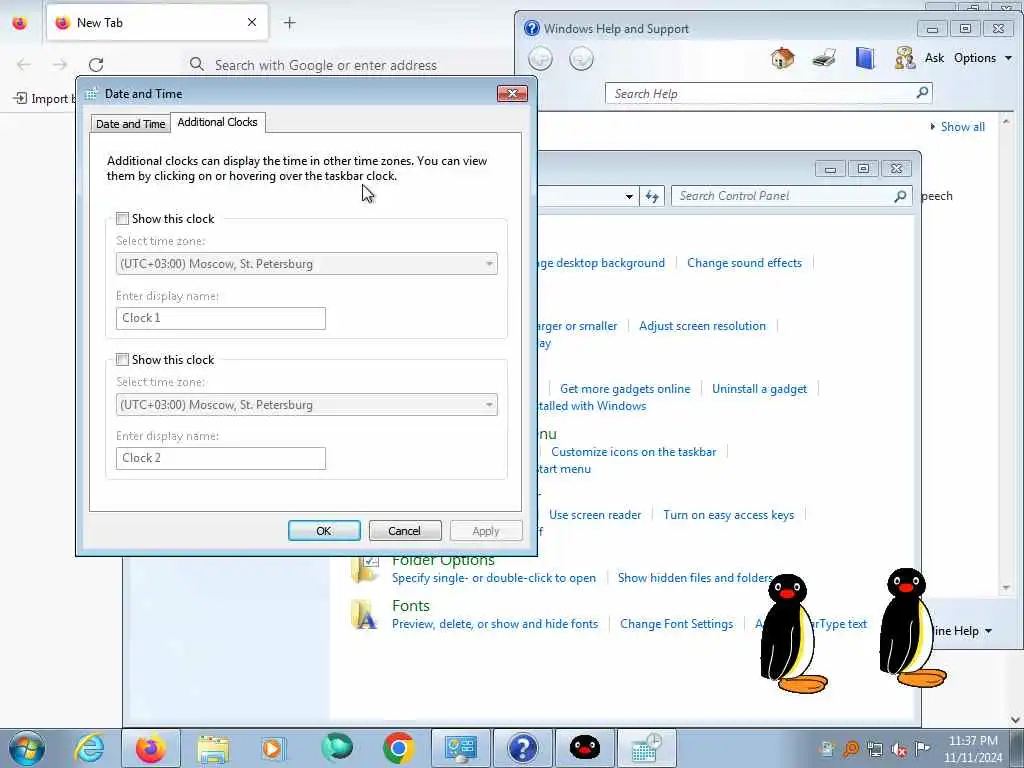The image size is (1024, 768).
Task: Click the Ask people icon in Help
Action: click(x=904, y=58)
